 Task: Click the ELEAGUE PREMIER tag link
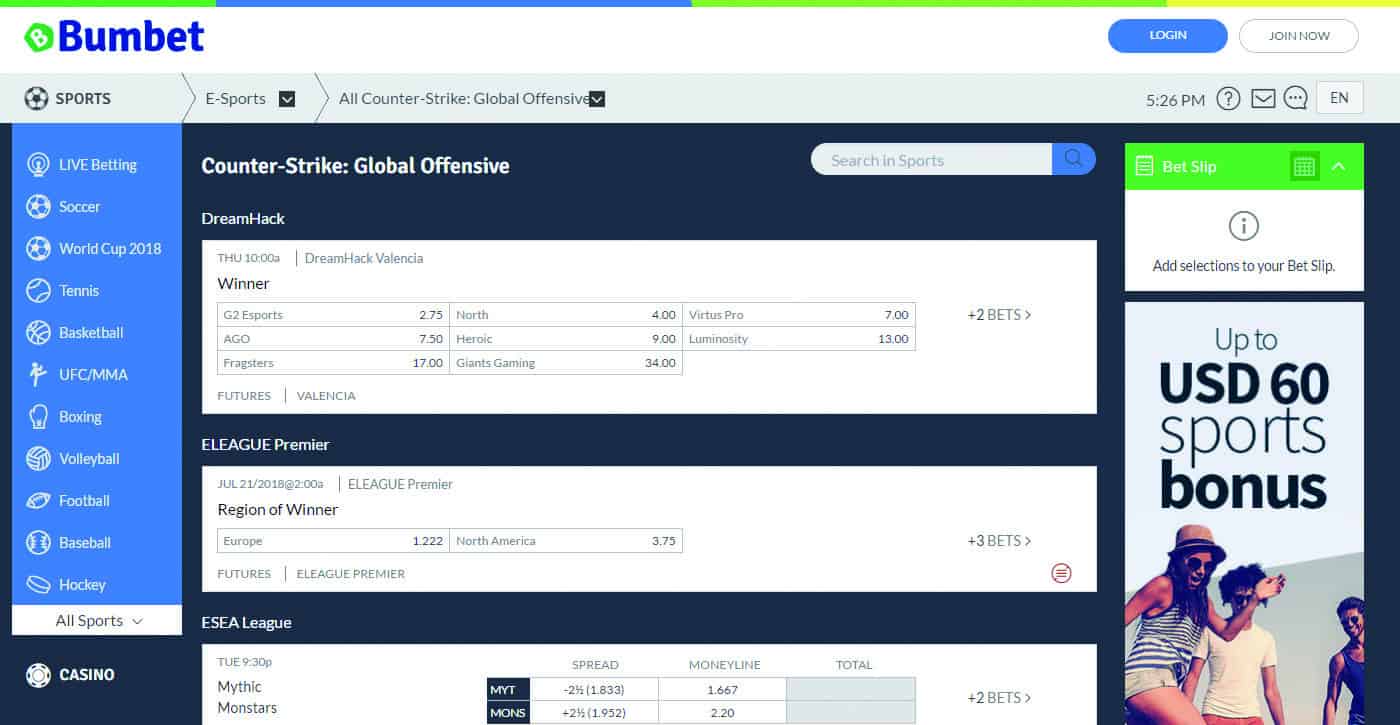[x=351, y=574]
